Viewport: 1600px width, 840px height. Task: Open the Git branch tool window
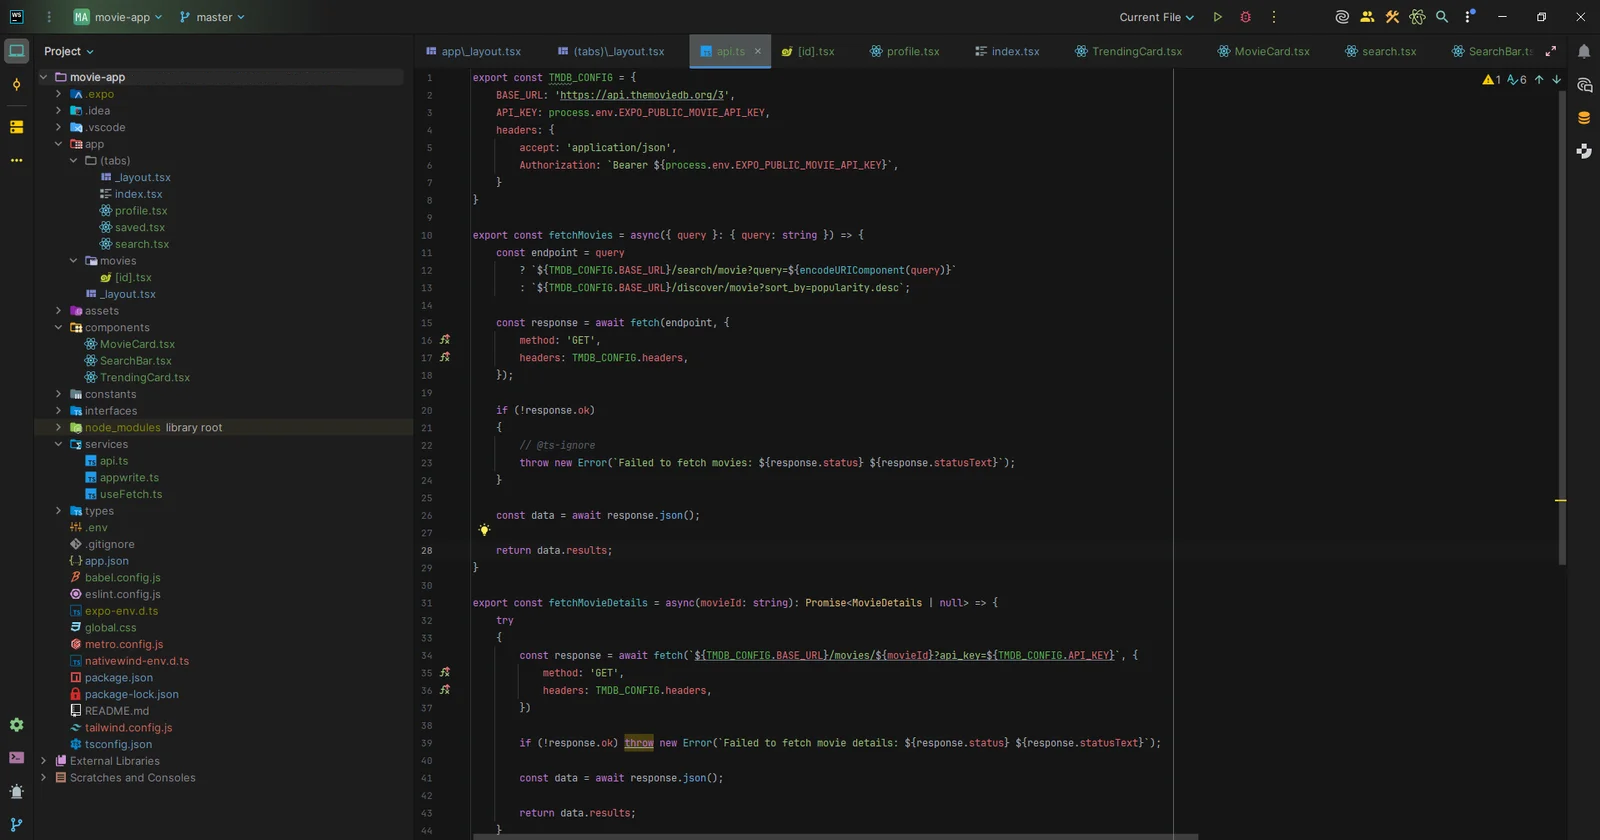coord(16,825)
